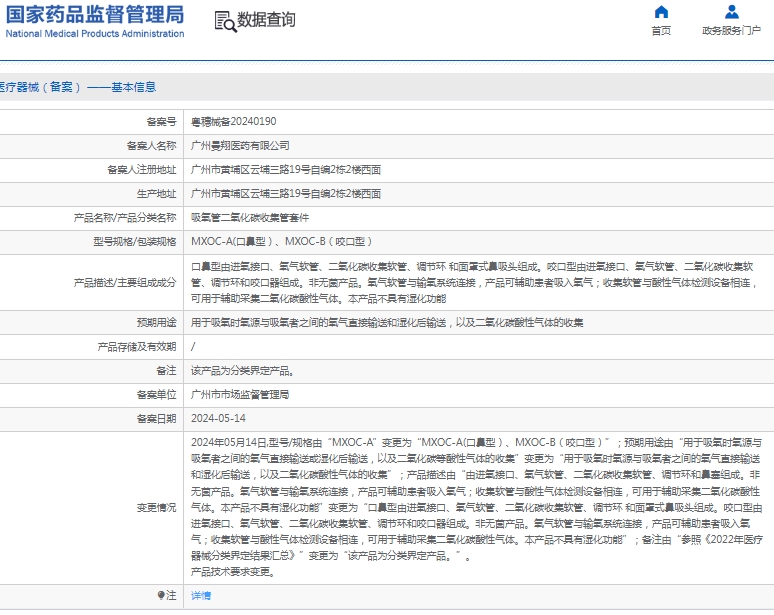774x615 pixels.
Task: Select product name 吸氧管二氧化碳收集管套件
Action: point(250,218)
